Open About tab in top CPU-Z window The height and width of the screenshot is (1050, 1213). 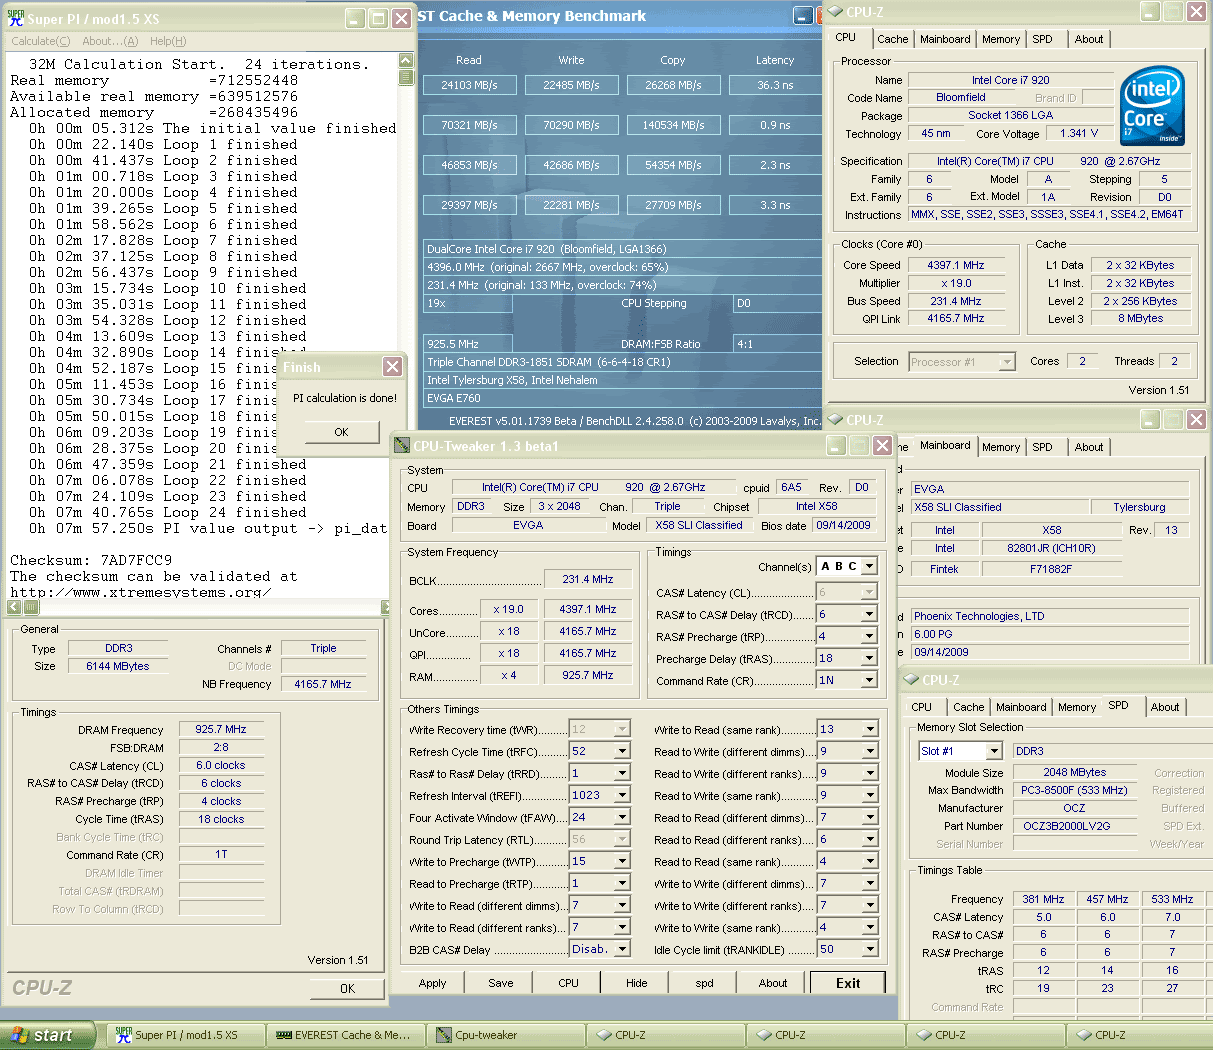coord(1089,39)
